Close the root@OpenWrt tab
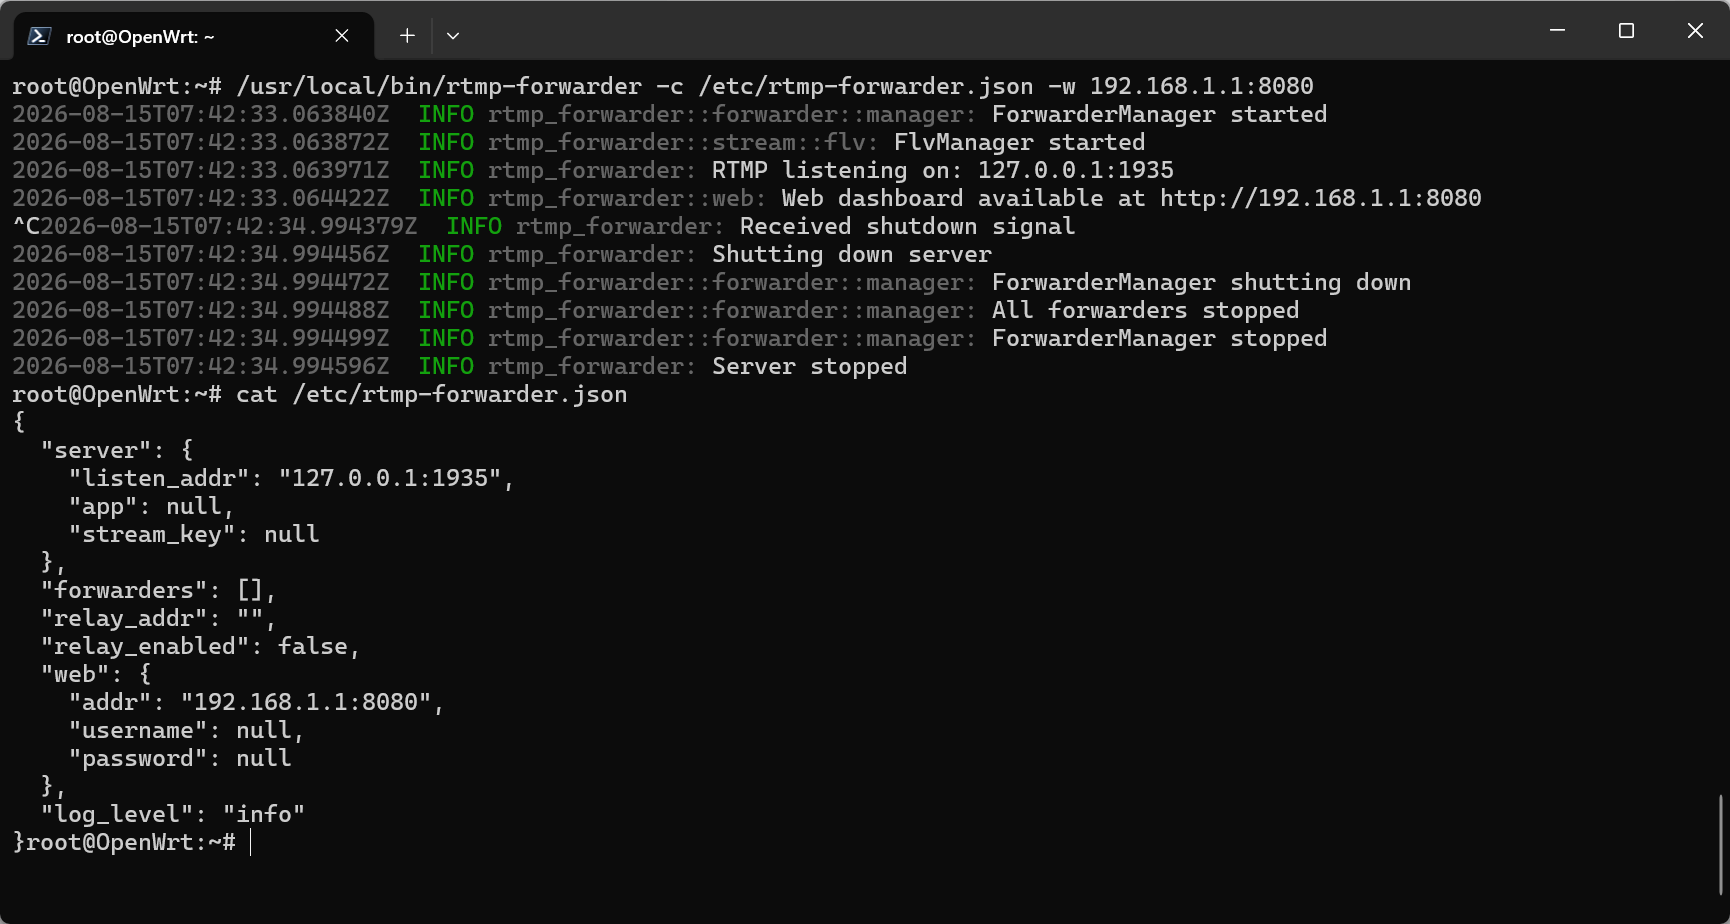Image resolution: width=1730 pixels, height=924 pixels. click(x=342, y=36)
